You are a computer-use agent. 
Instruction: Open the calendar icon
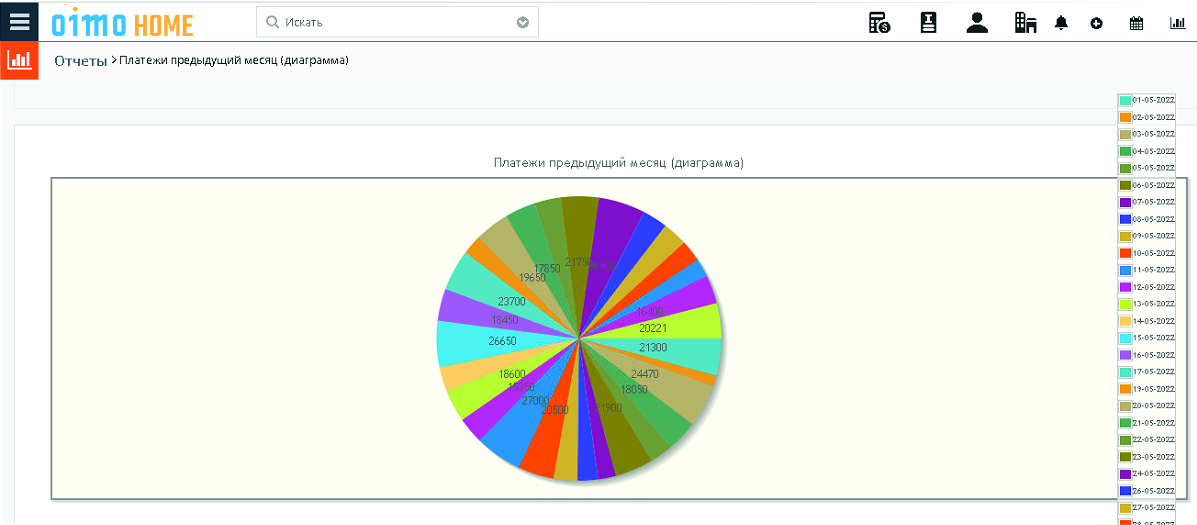pos(1136,23)
